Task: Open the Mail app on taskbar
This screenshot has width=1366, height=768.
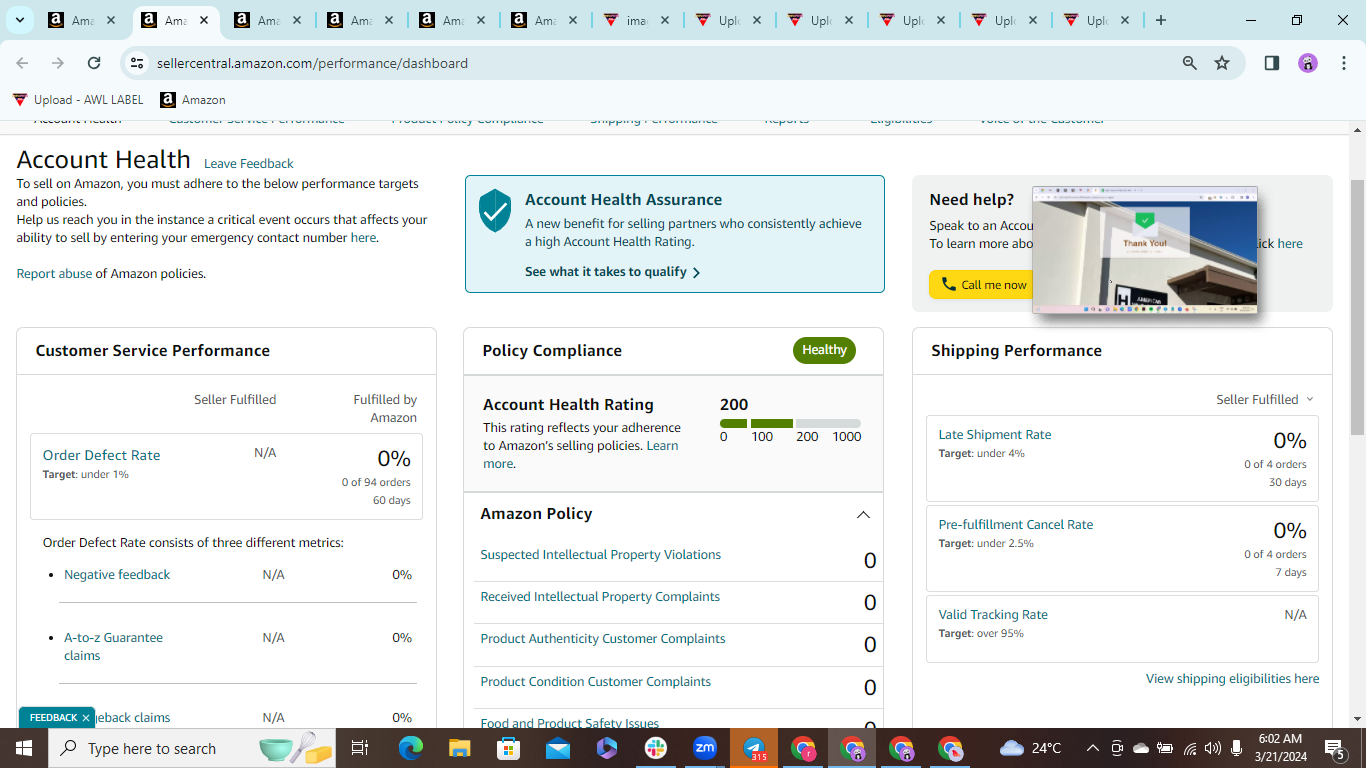Action: tap(558, 748)
